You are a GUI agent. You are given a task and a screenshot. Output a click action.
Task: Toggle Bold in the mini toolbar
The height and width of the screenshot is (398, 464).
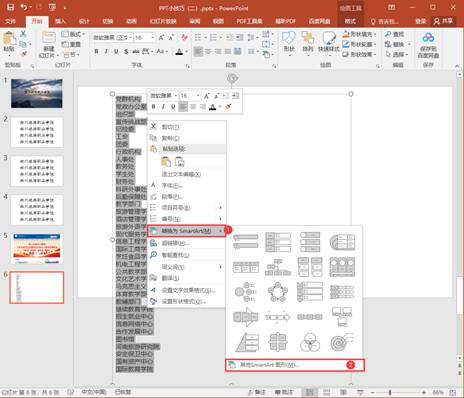coord(153,107)
